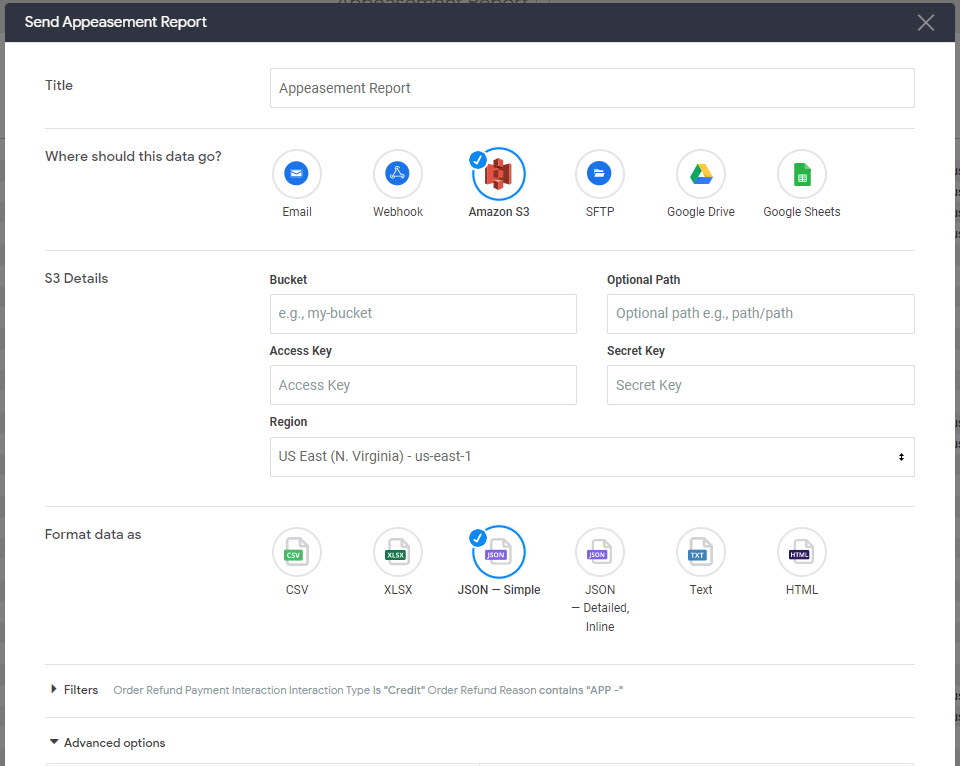Choose Google Sheets as the destination
The image size is (960, 766).
coord(801,172)
